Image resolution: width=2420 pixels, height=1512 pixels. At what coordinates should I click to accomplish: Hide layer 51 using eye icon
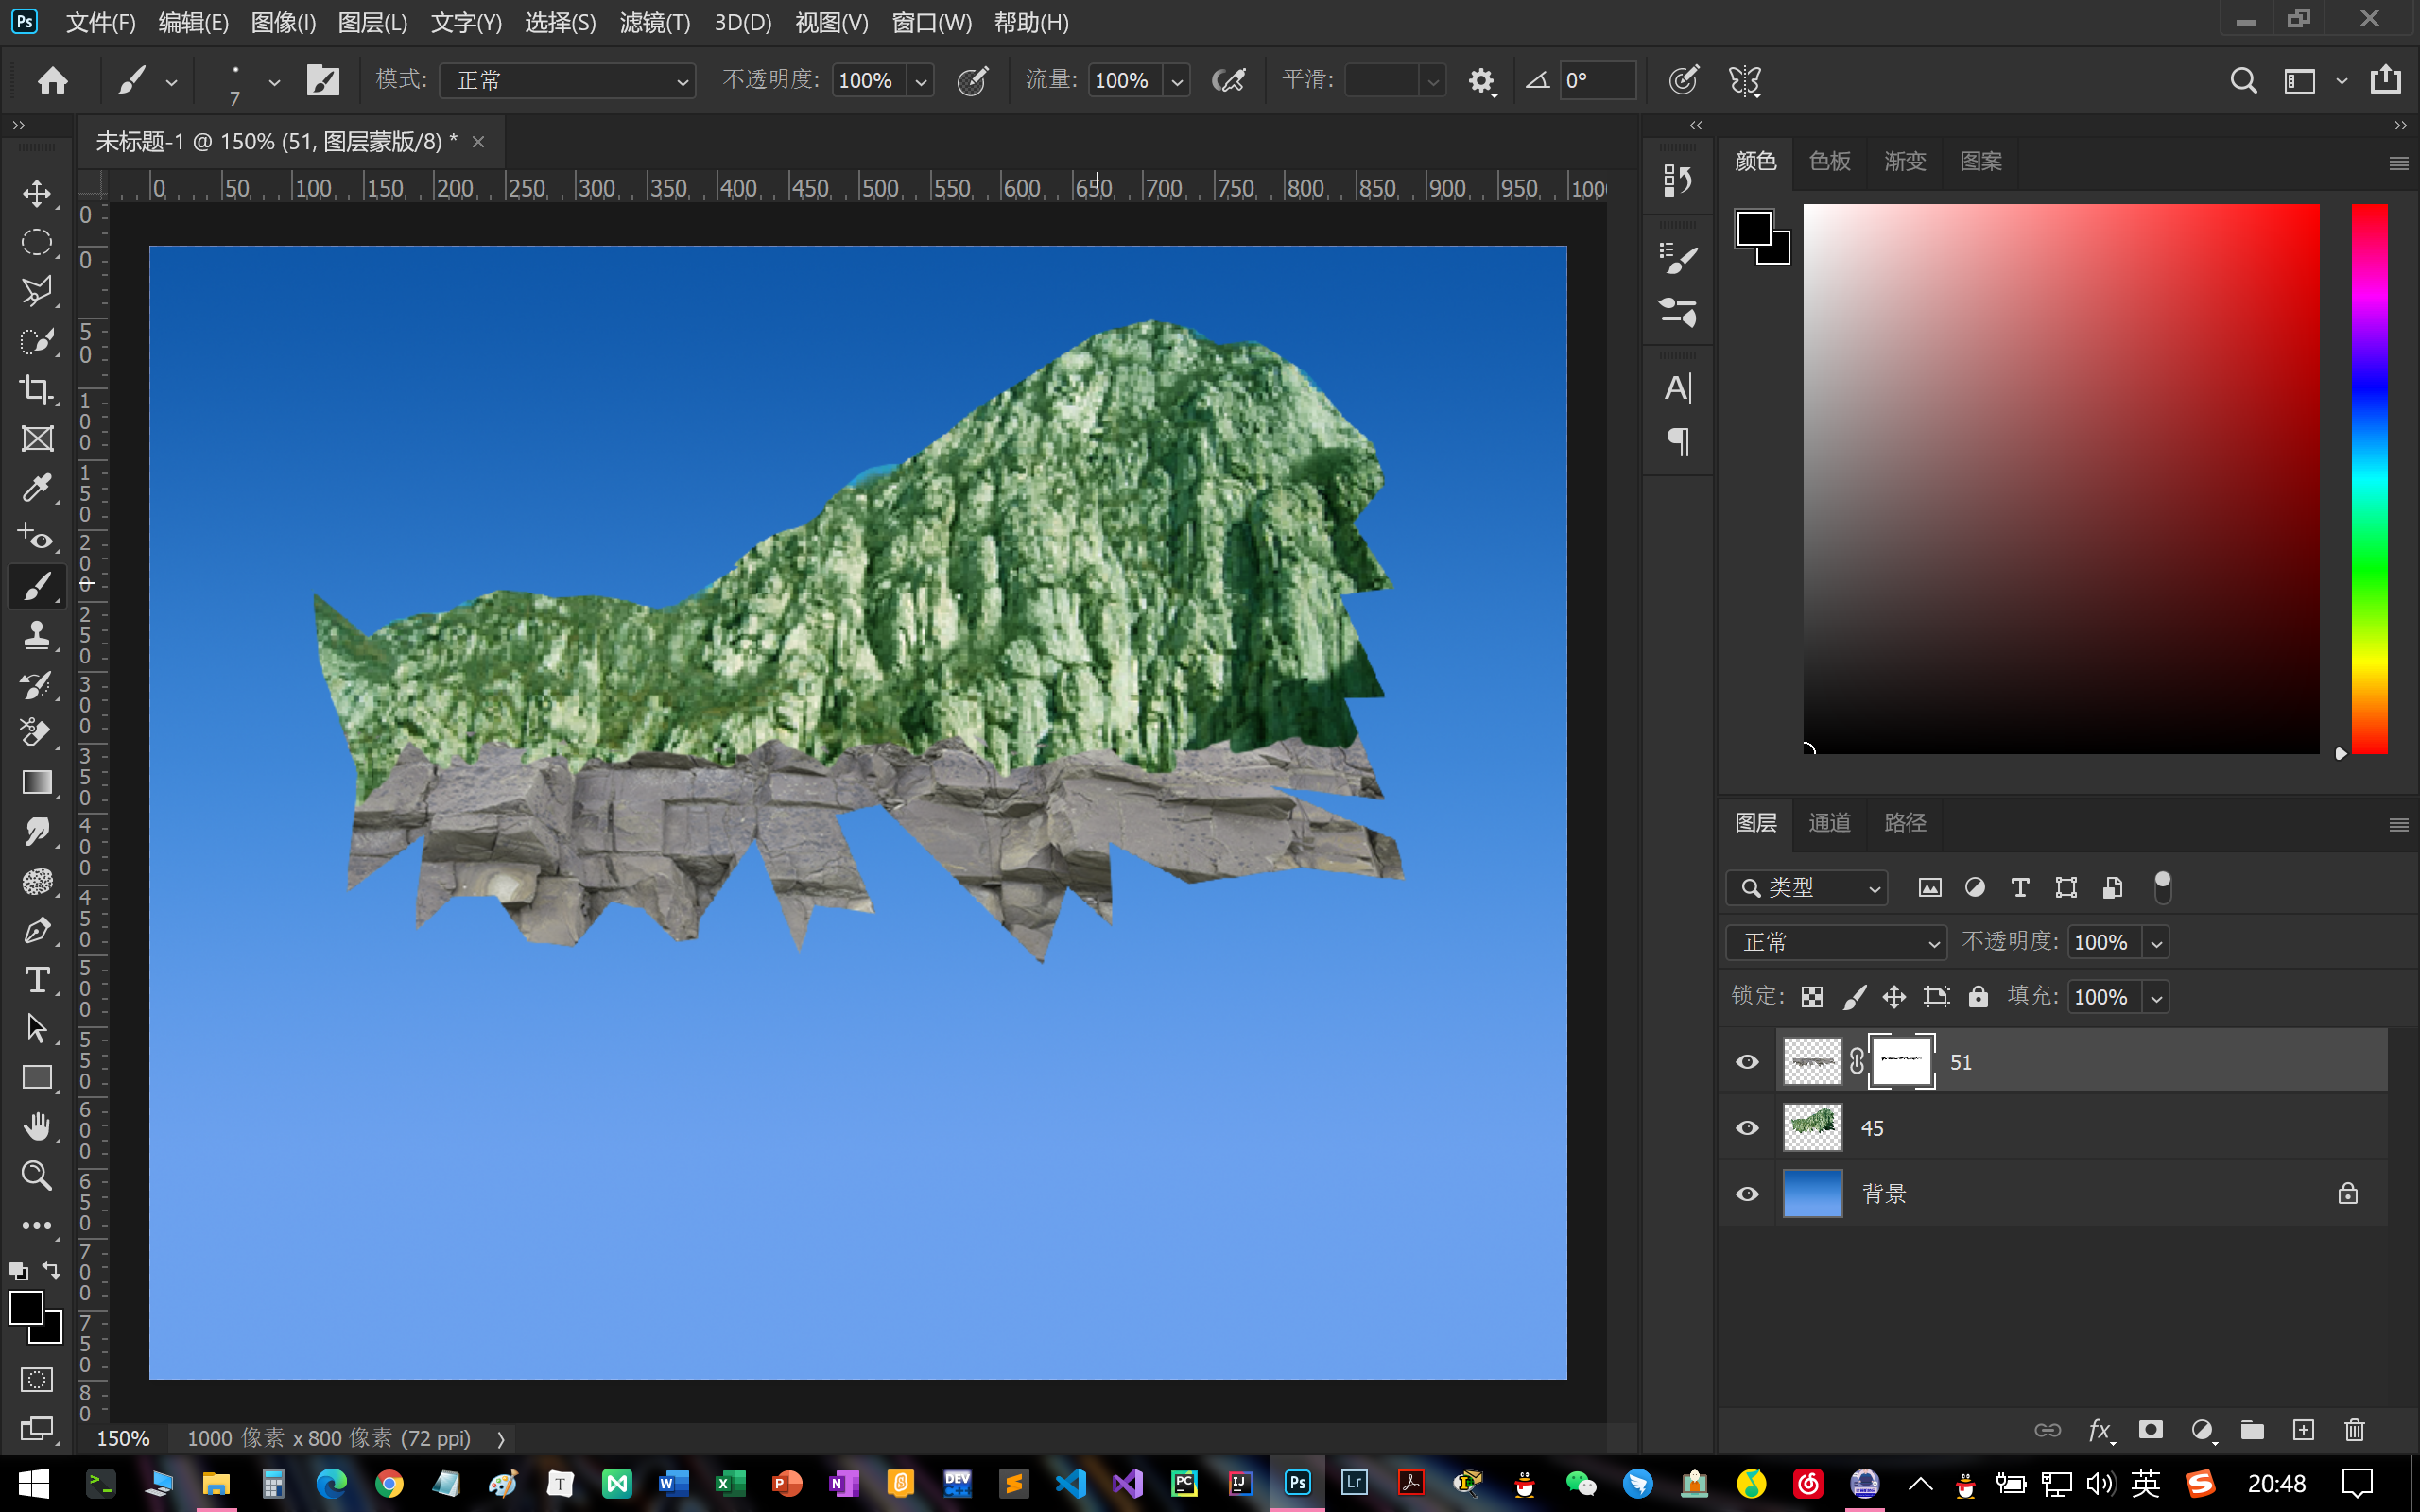click(x=1746, y=1062)
